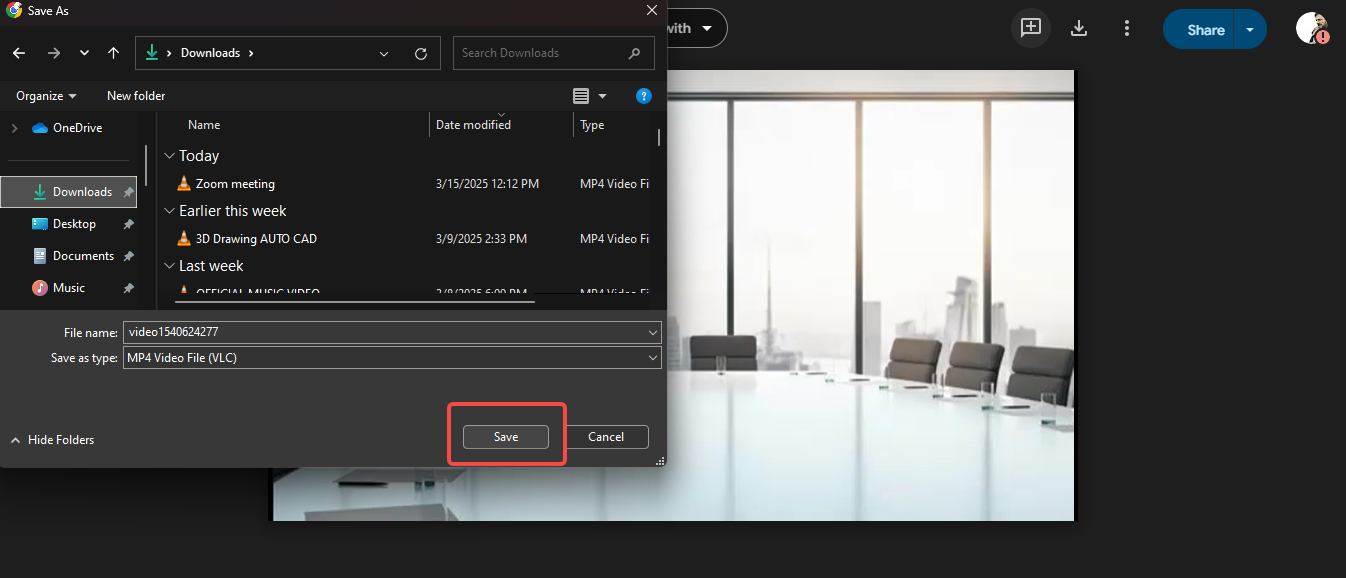Click the conference room video preview

pos(870,295)
